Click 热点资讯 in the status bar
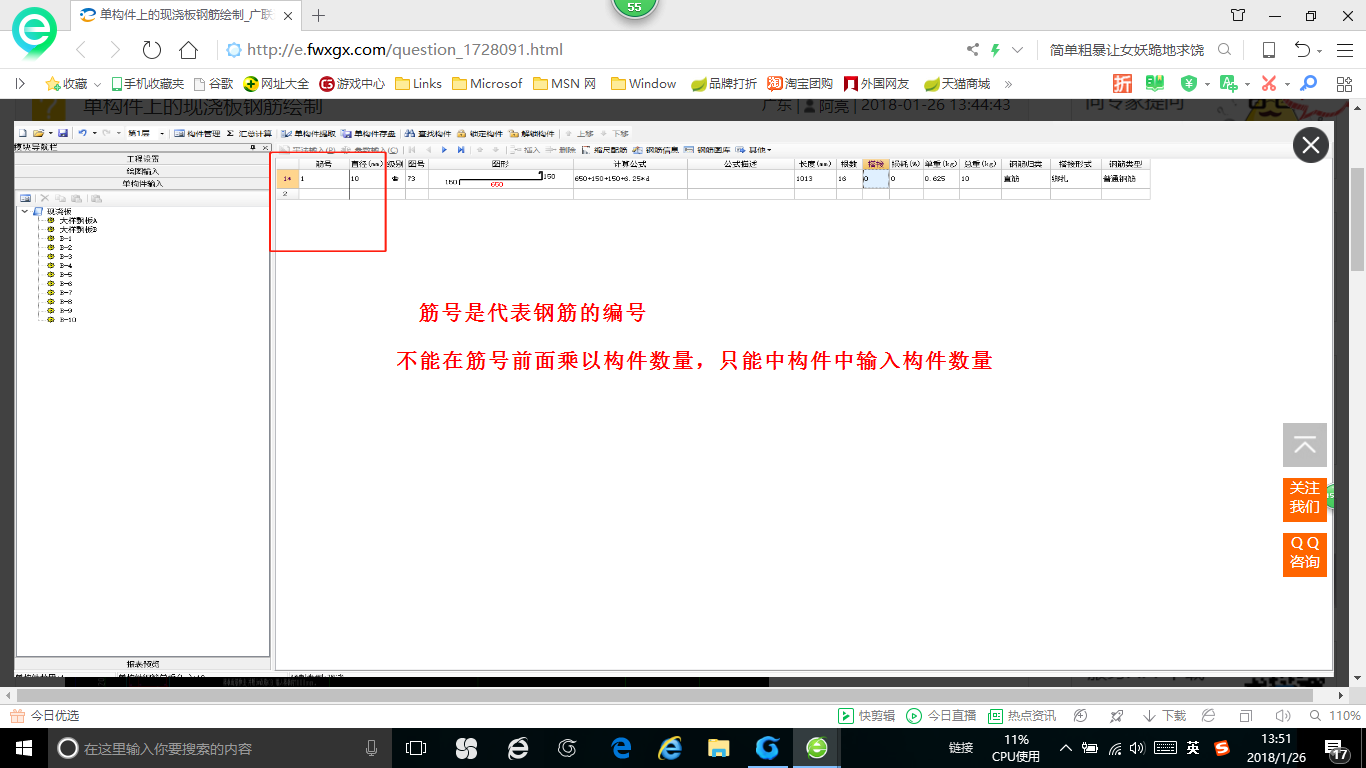The height and width of the screenshot is (768, 1366). pos(1021,716)
